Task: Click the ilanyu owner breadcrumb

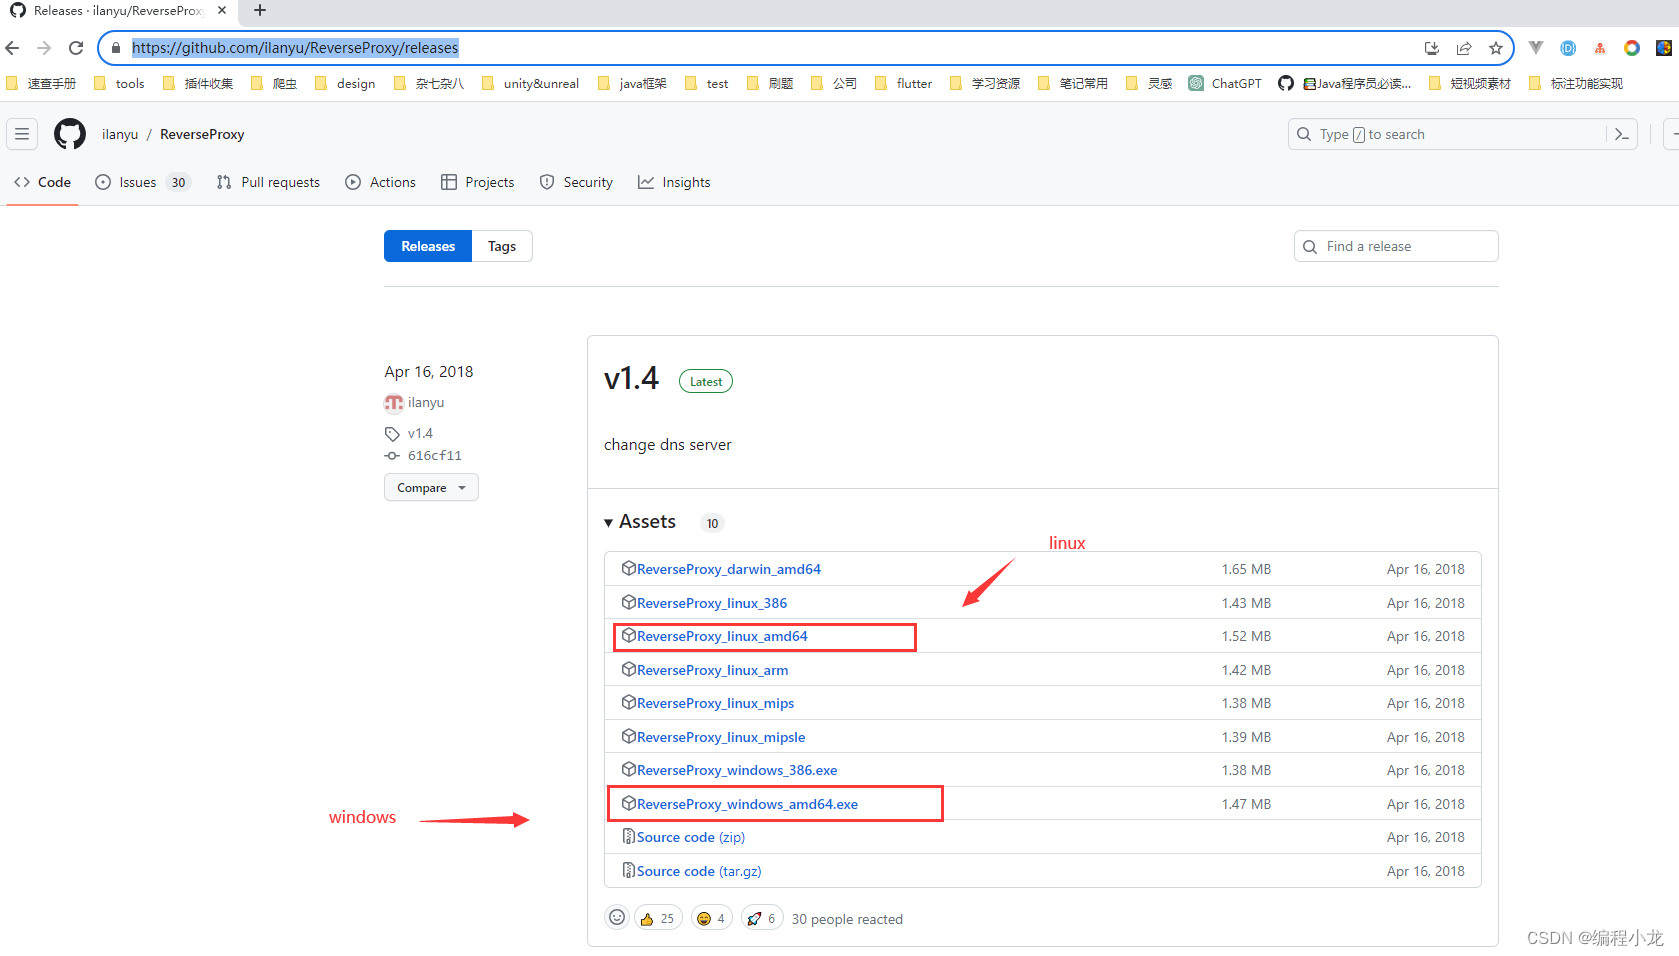Action: (120, 134)
